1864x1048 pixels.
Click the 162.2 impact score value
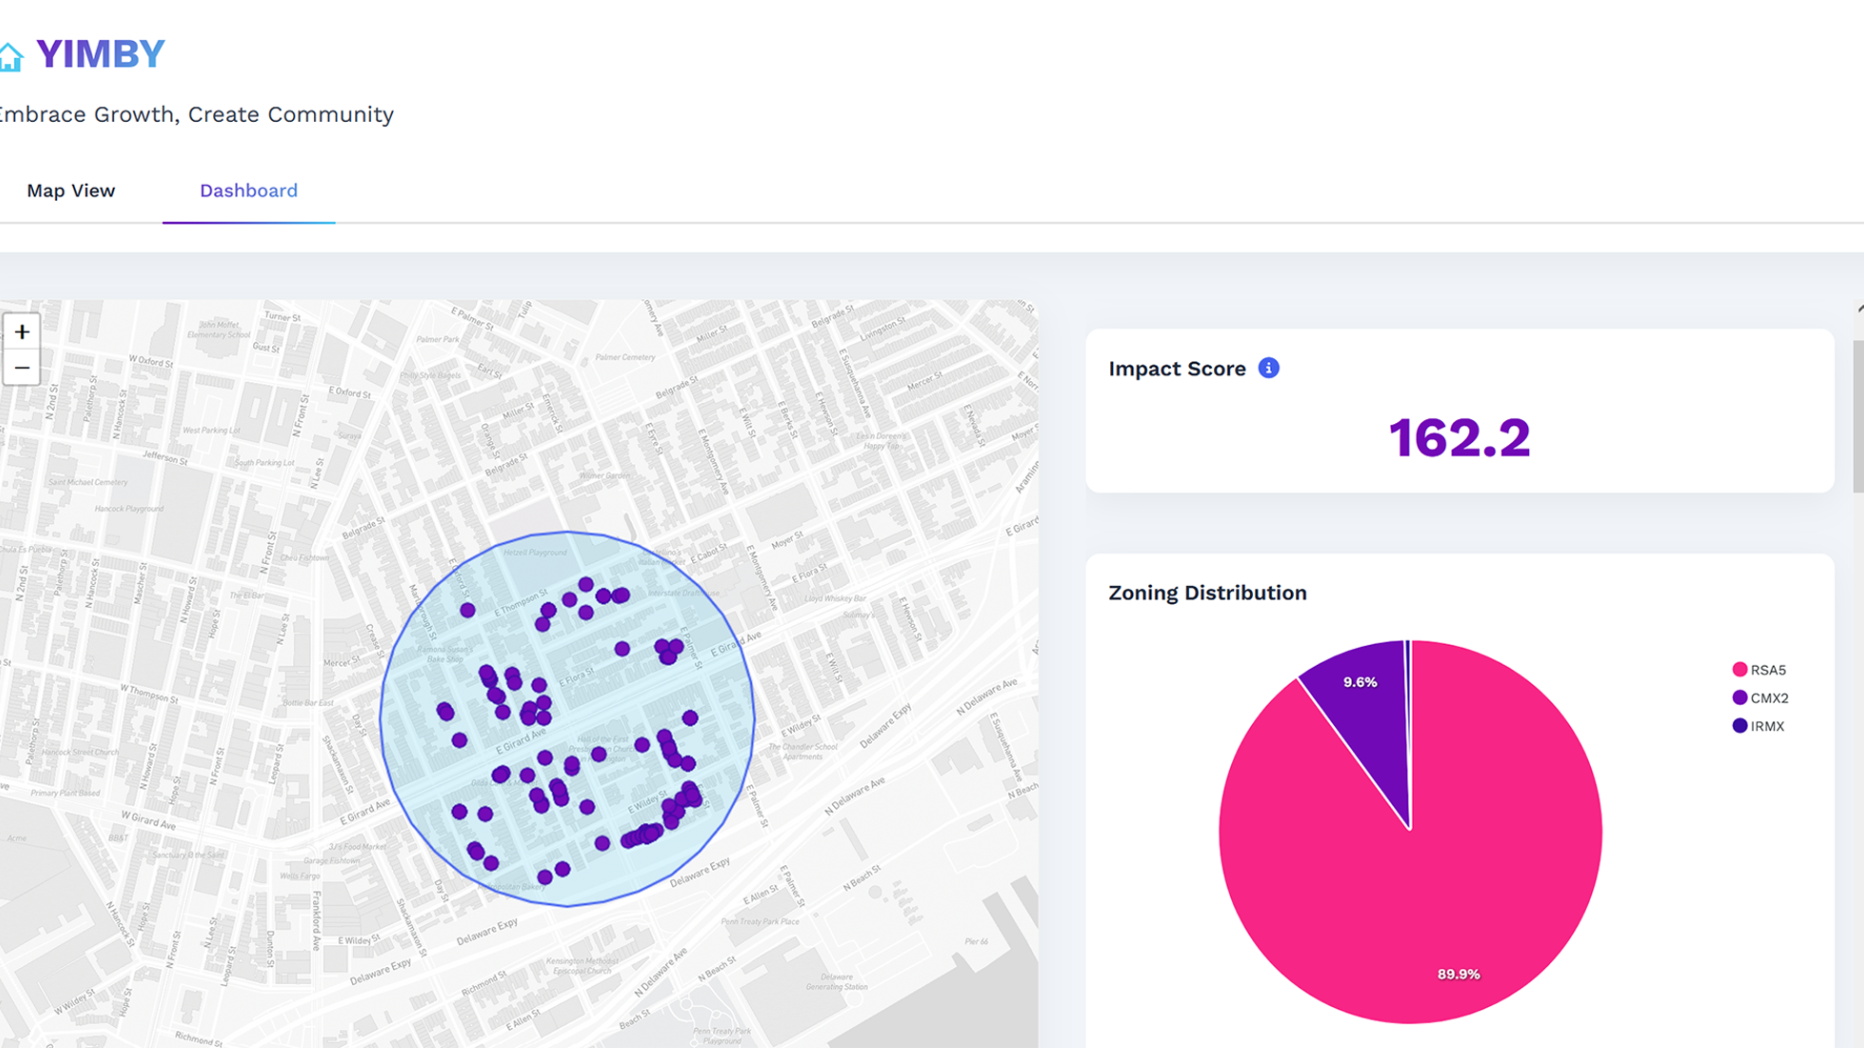1459,438
